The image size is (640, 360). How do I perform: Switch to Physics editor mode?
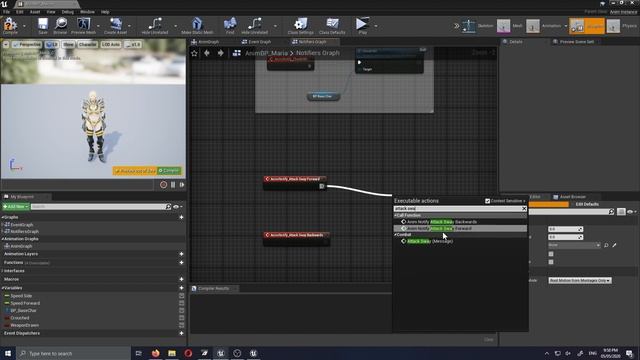point(622,26)
